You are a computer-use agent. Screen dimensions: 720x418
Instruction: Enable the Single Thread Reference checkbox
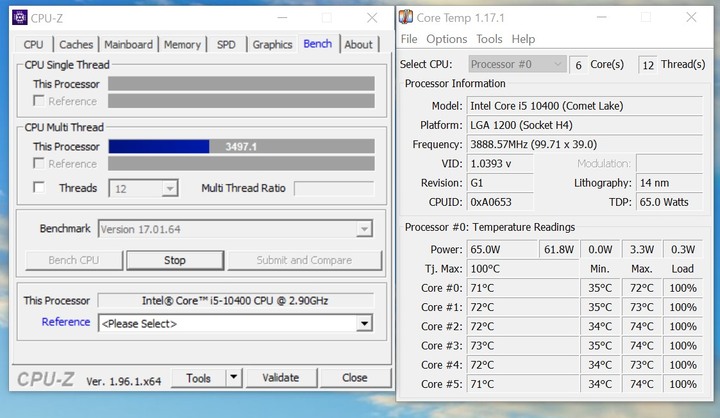(x=39, y=101)
